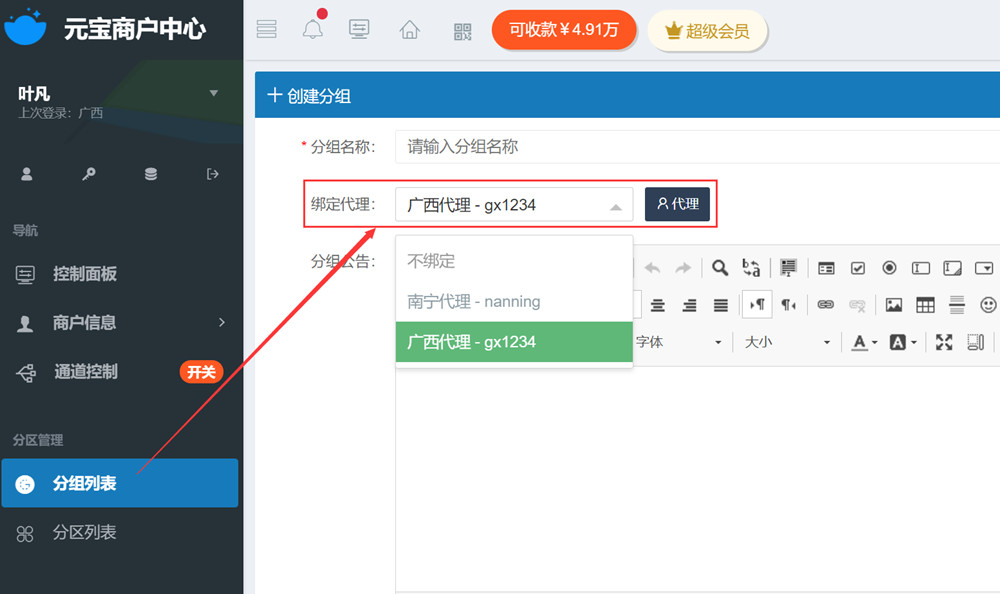Expand the 叶凡 user menu arrow
The height and width of the screenshot is (594, 1000).
point(213,94)
